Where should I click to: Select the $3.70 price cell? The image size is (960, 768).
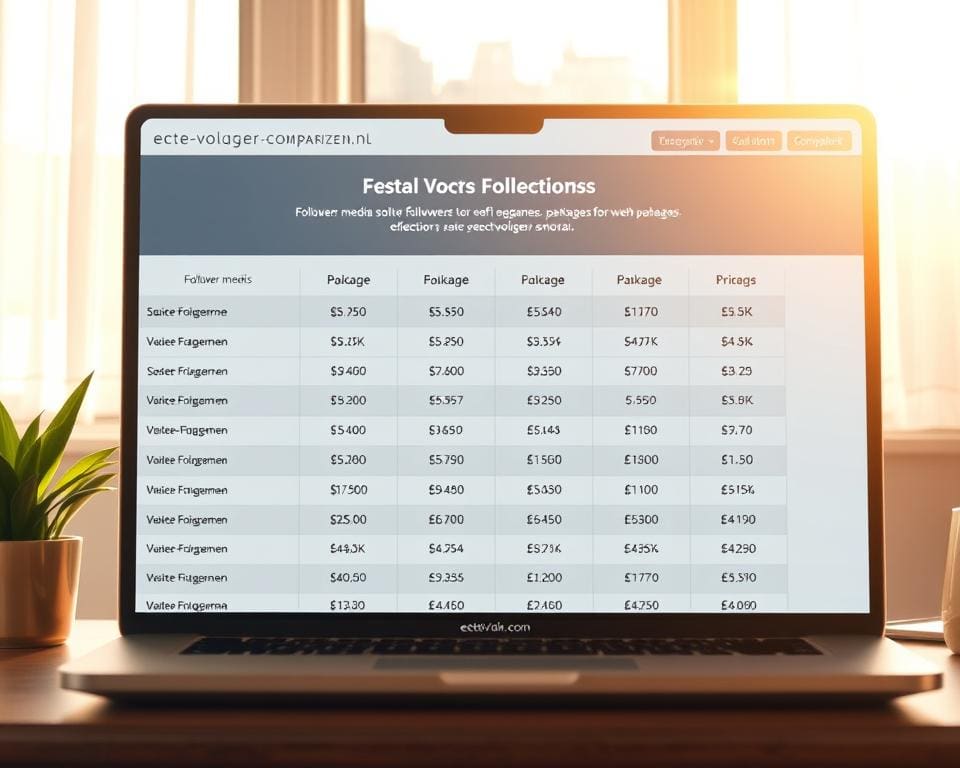tap(737, 430)
